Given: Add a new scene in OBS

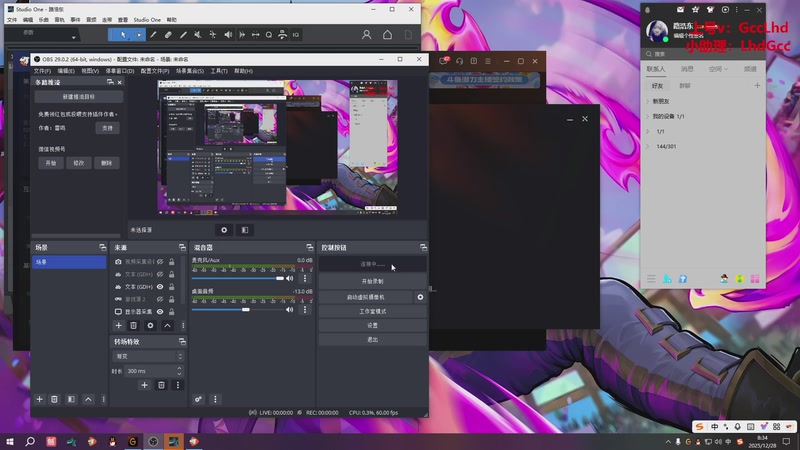Looking at the screenshot, I should [39, 399].
